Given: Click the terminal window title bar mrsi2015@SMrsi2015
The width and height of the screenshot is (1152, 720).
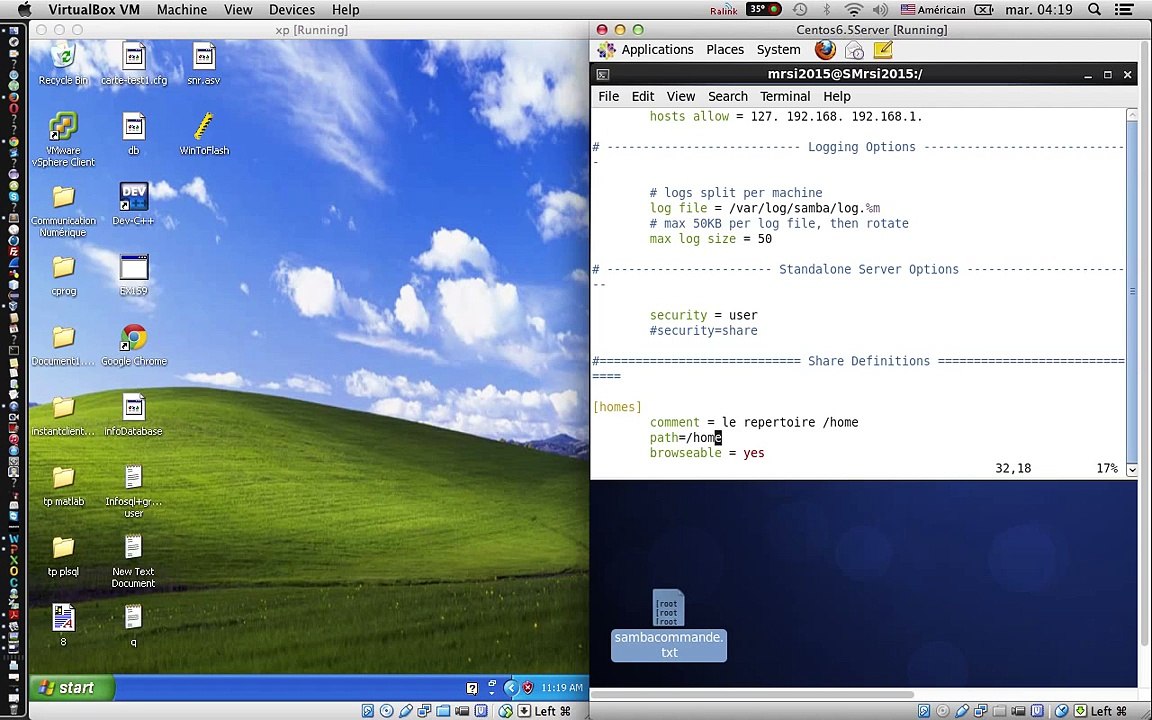Looking at the screenshot, I should 844,74.
